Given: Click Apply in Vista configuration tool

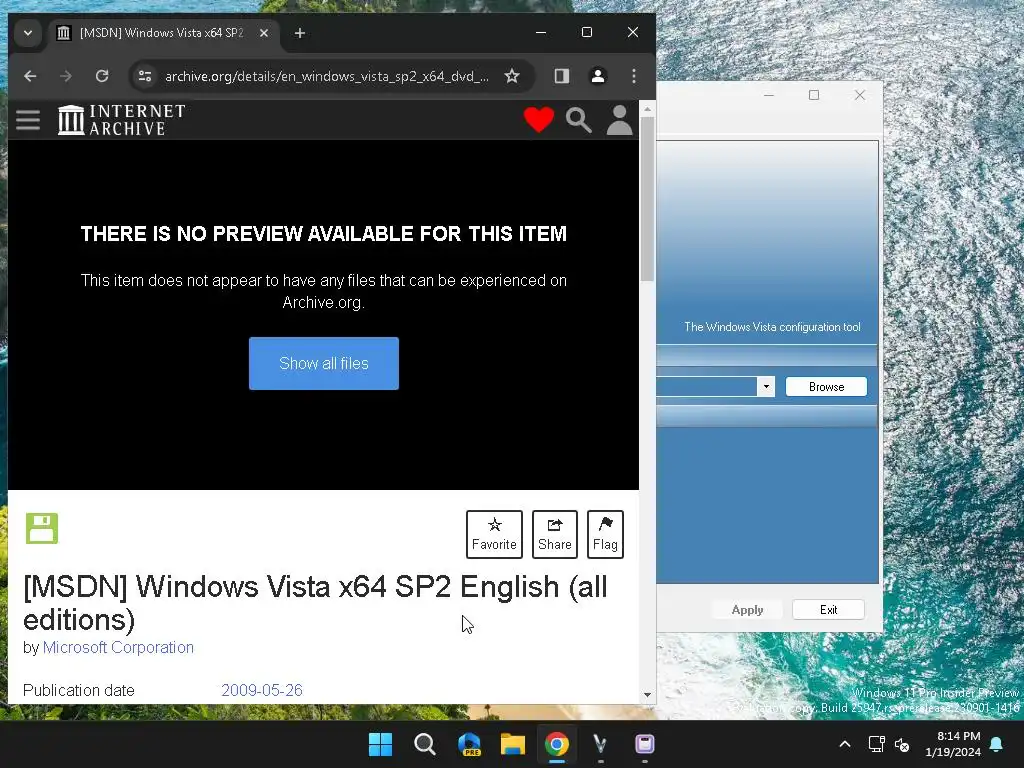Looking at the screenshot, I should pyautogui.click(x=747, y=610).
